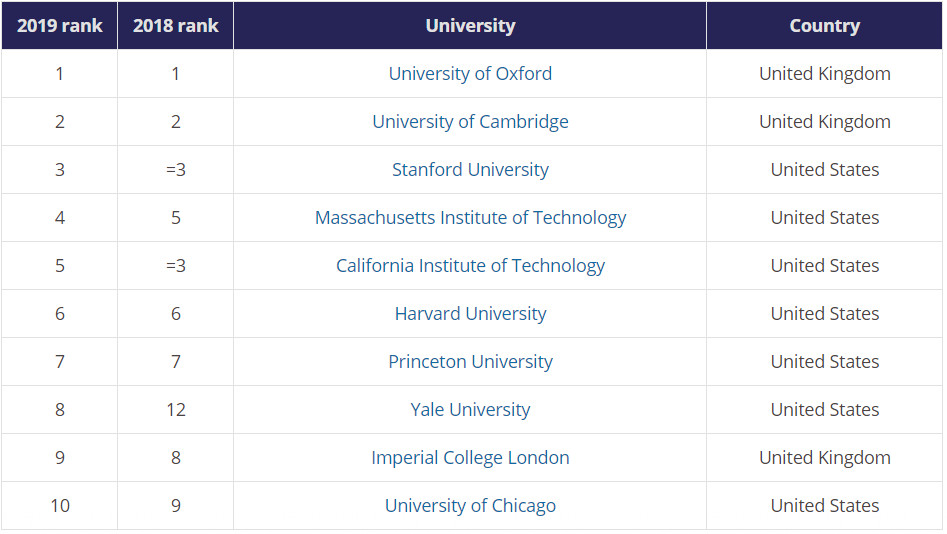This screenshot has height=534, width=947.
Task: Go to the Harvard University page
Action: (x=470, y=314)
